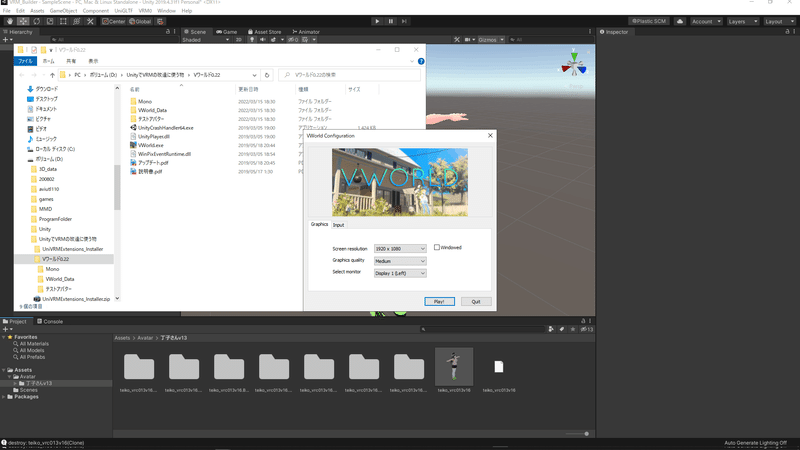Pause the Unity game playback
800x450 pixels.
pyautogui.click(x=391, y=21)
